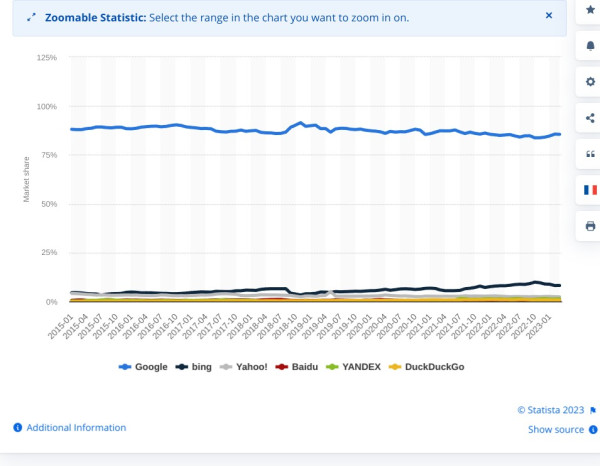Screen dimensions: 600x466
Task: Toggle DuckDuckGo series in chart legend
Action: pos(426,367)
